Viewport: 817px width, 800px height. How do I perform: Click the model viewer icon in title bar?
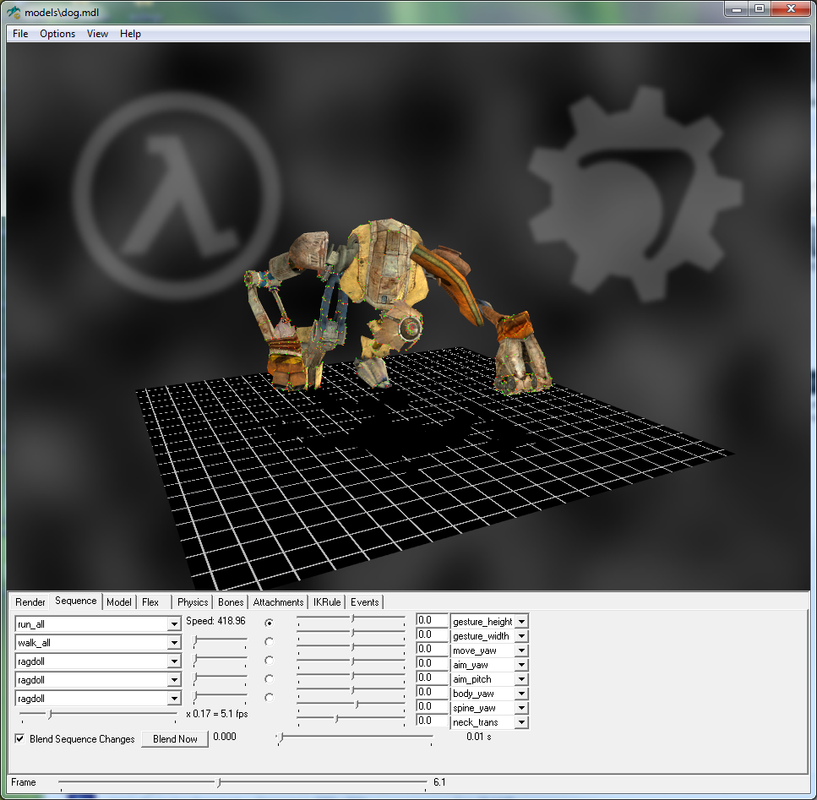point(14,11)
